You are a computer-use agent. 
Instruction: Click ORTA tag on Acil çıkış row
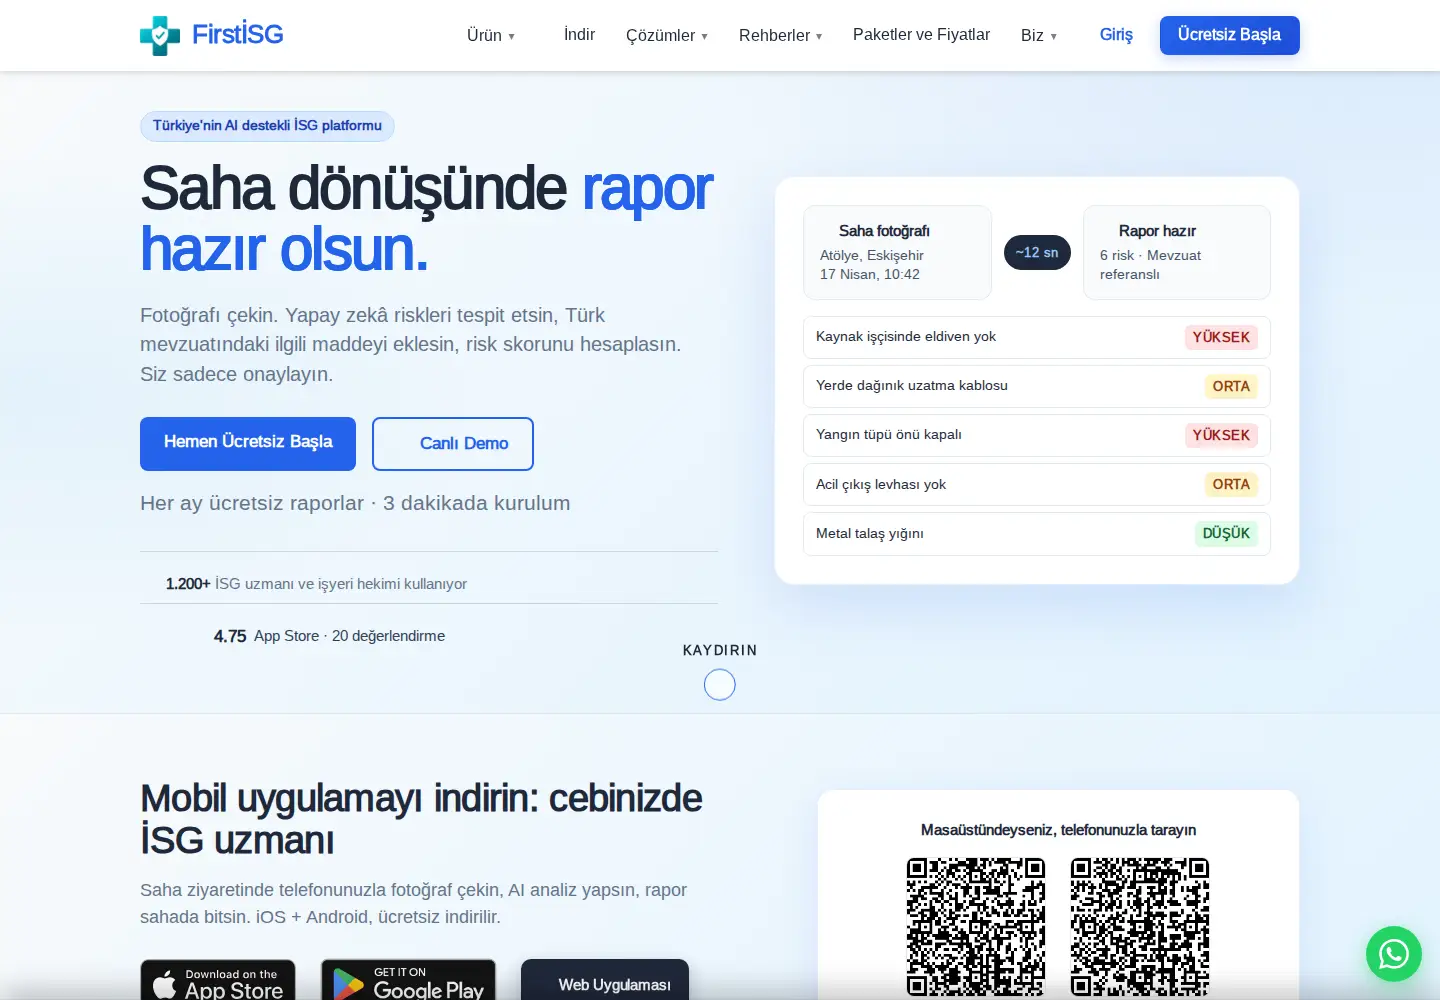[x=1231, y=484]
